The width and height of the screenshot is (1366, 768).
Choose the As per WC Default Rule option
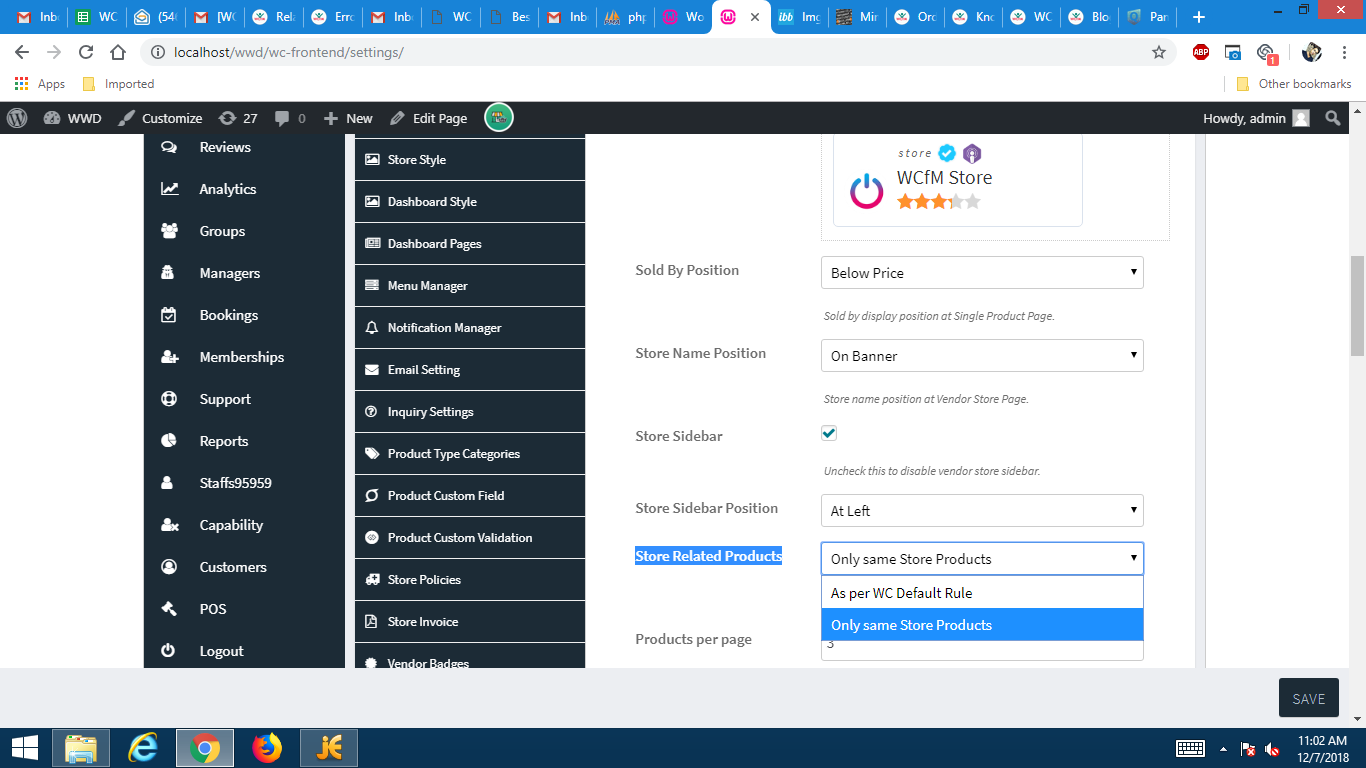[x=982, y=593]
